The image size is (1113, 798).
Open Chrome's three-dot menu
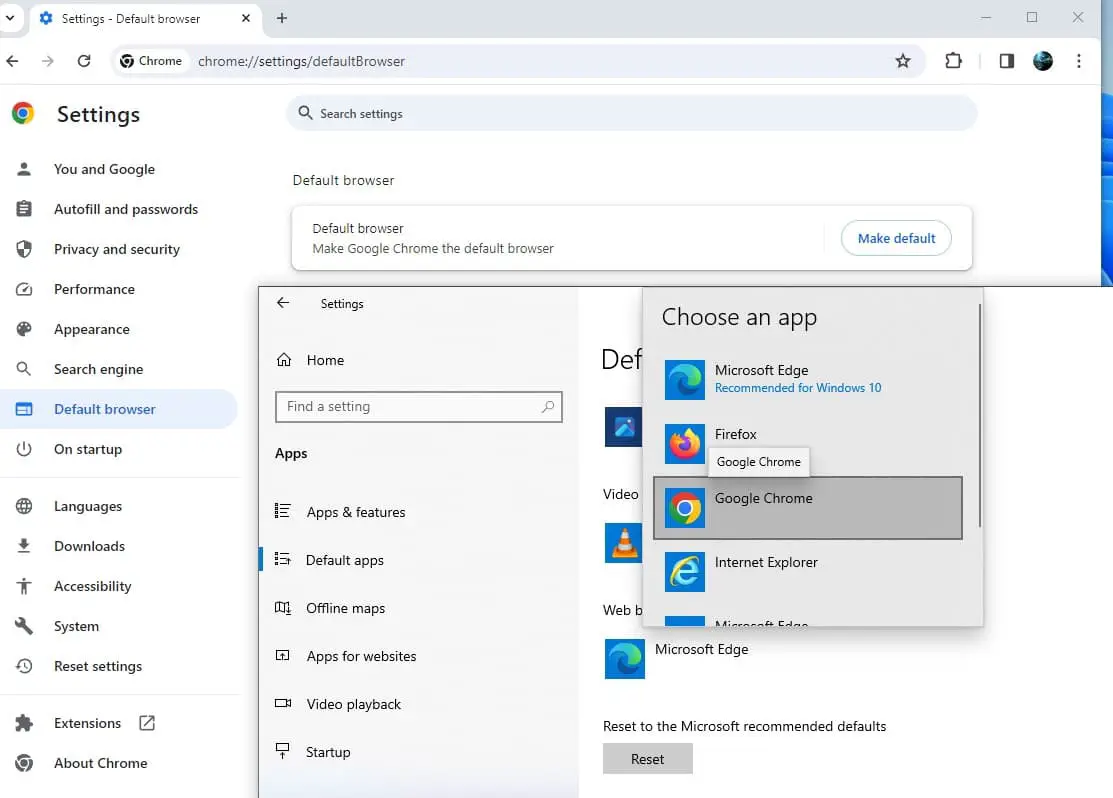1079,61
